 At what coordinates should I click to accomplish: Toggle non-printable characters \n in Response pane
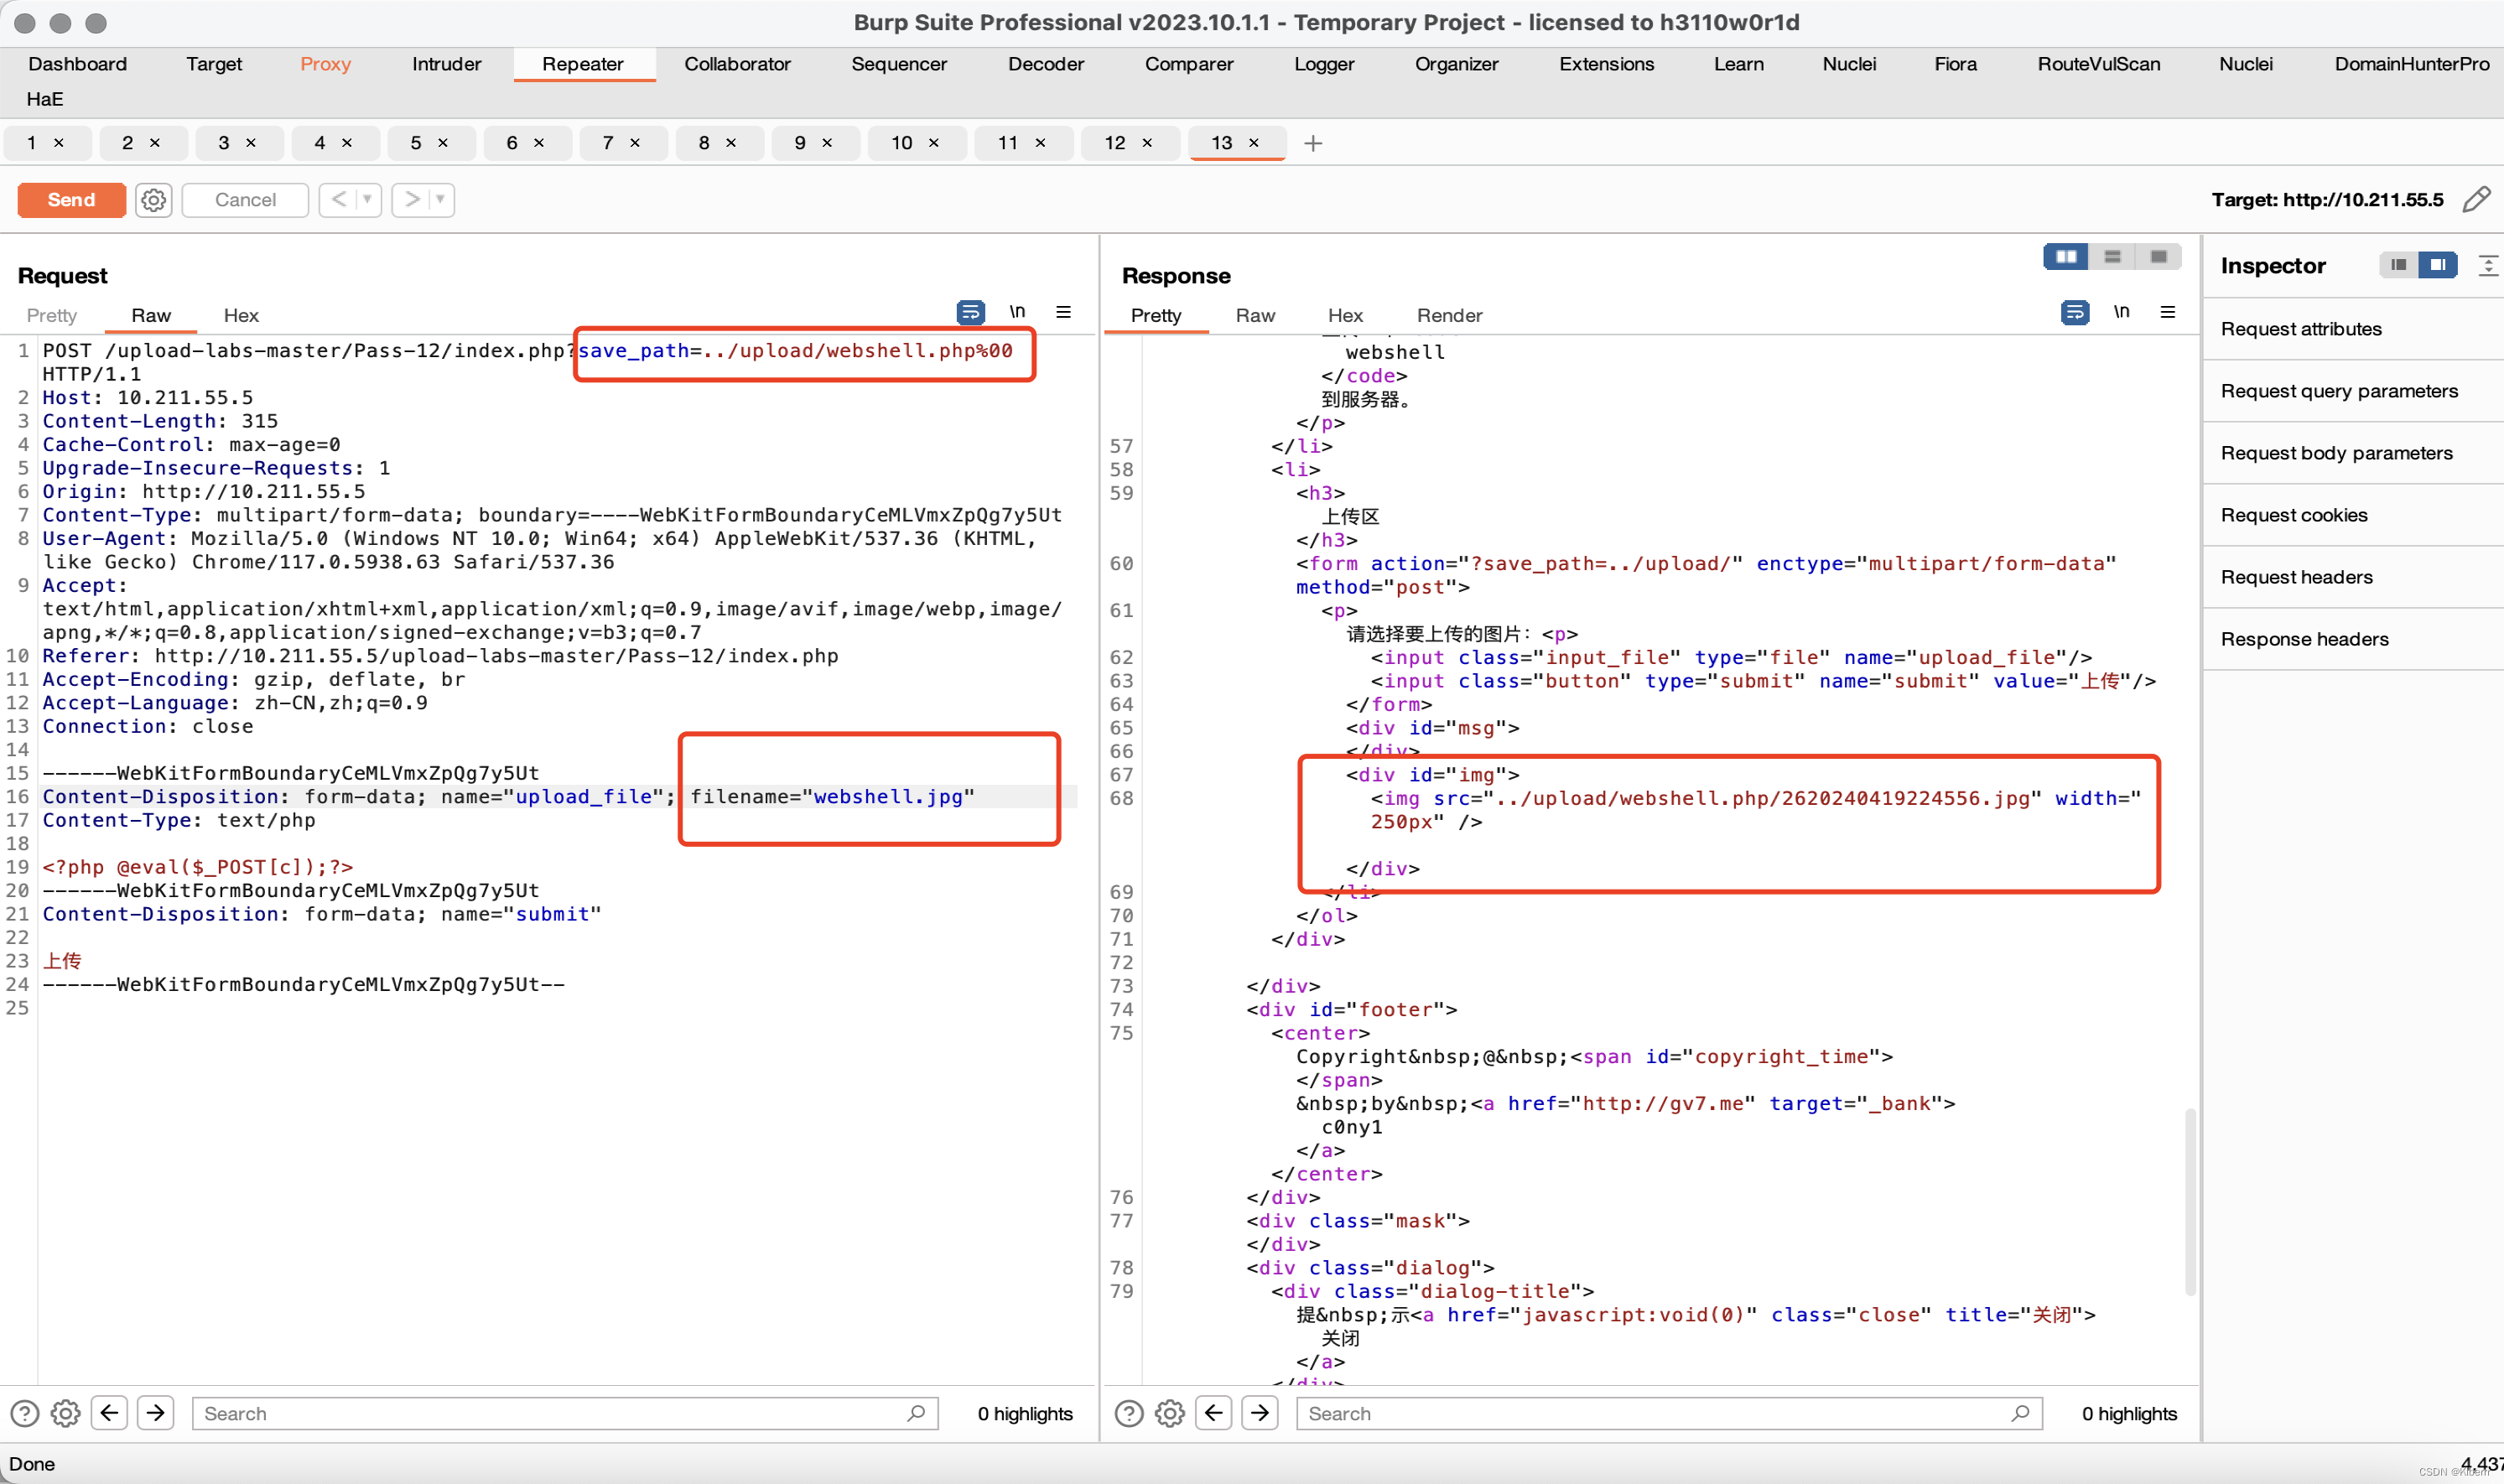pos(2121,313)
